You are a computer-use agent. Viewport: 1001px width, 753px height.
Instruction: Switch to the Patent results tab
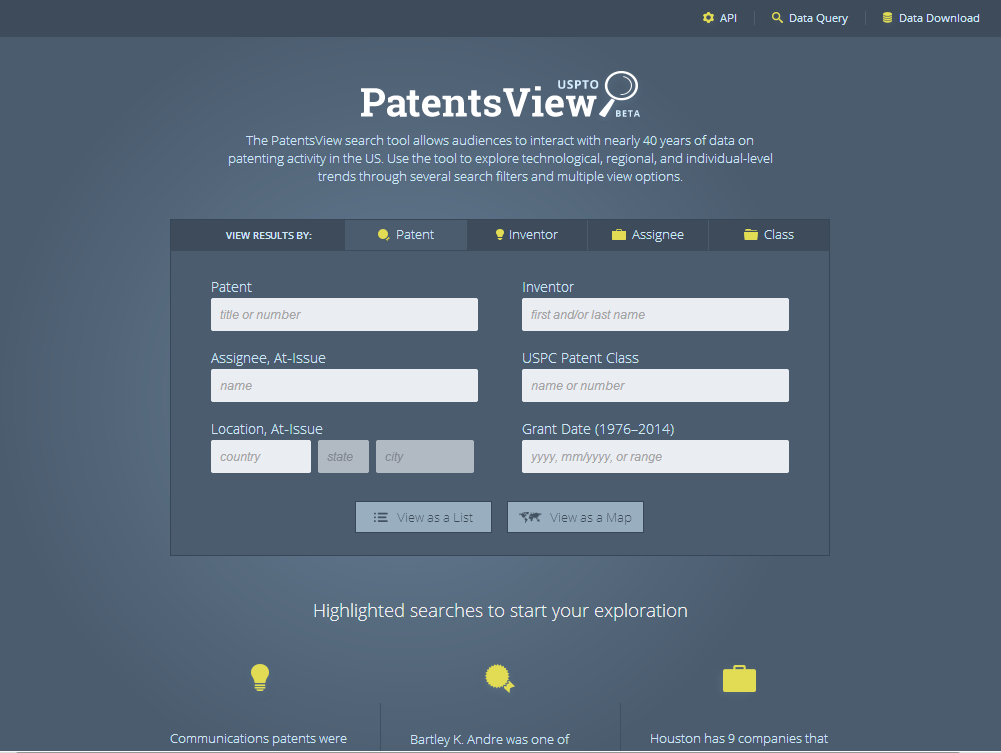pyautogui.click(x=406, y=235)
